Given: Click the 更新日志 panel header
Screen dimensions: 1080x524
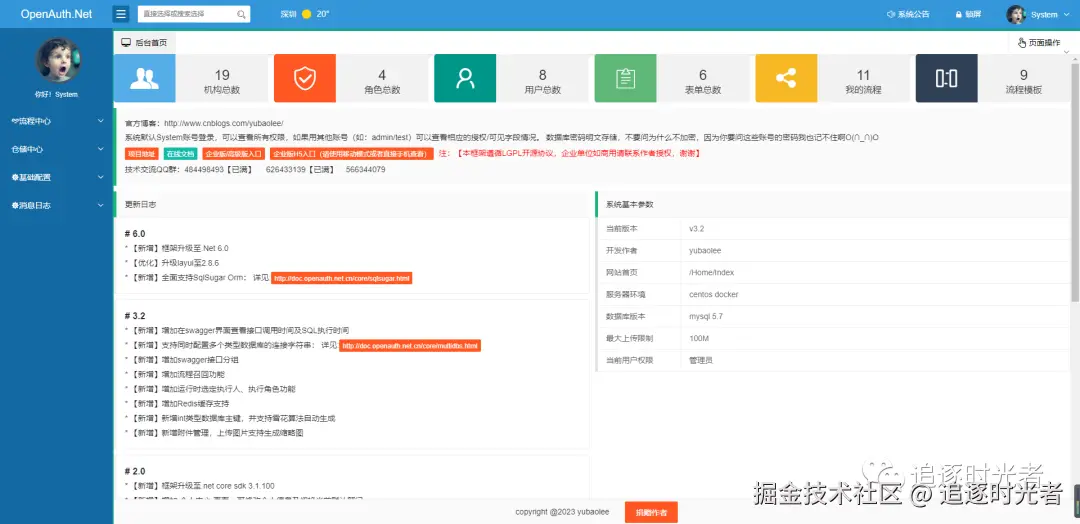Looking at the screenshot, I should coord(350,205).
